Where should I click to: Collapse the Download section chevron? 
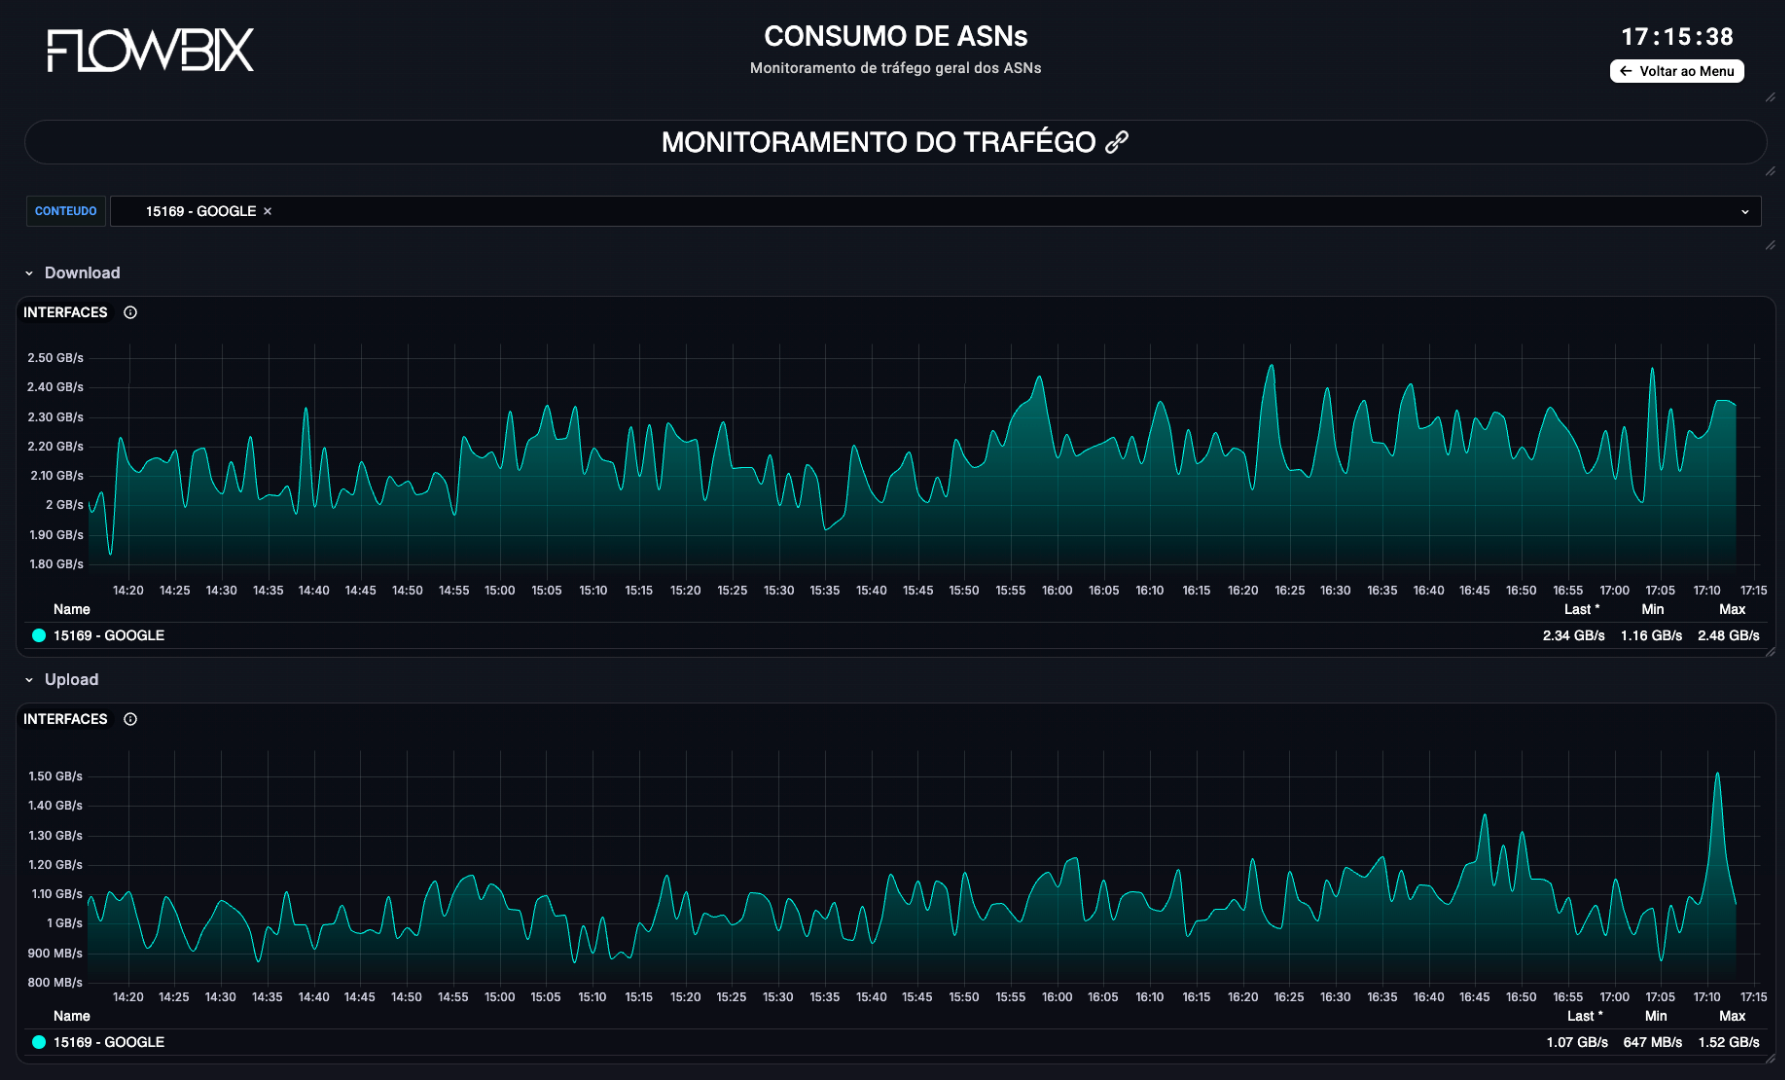29,272
